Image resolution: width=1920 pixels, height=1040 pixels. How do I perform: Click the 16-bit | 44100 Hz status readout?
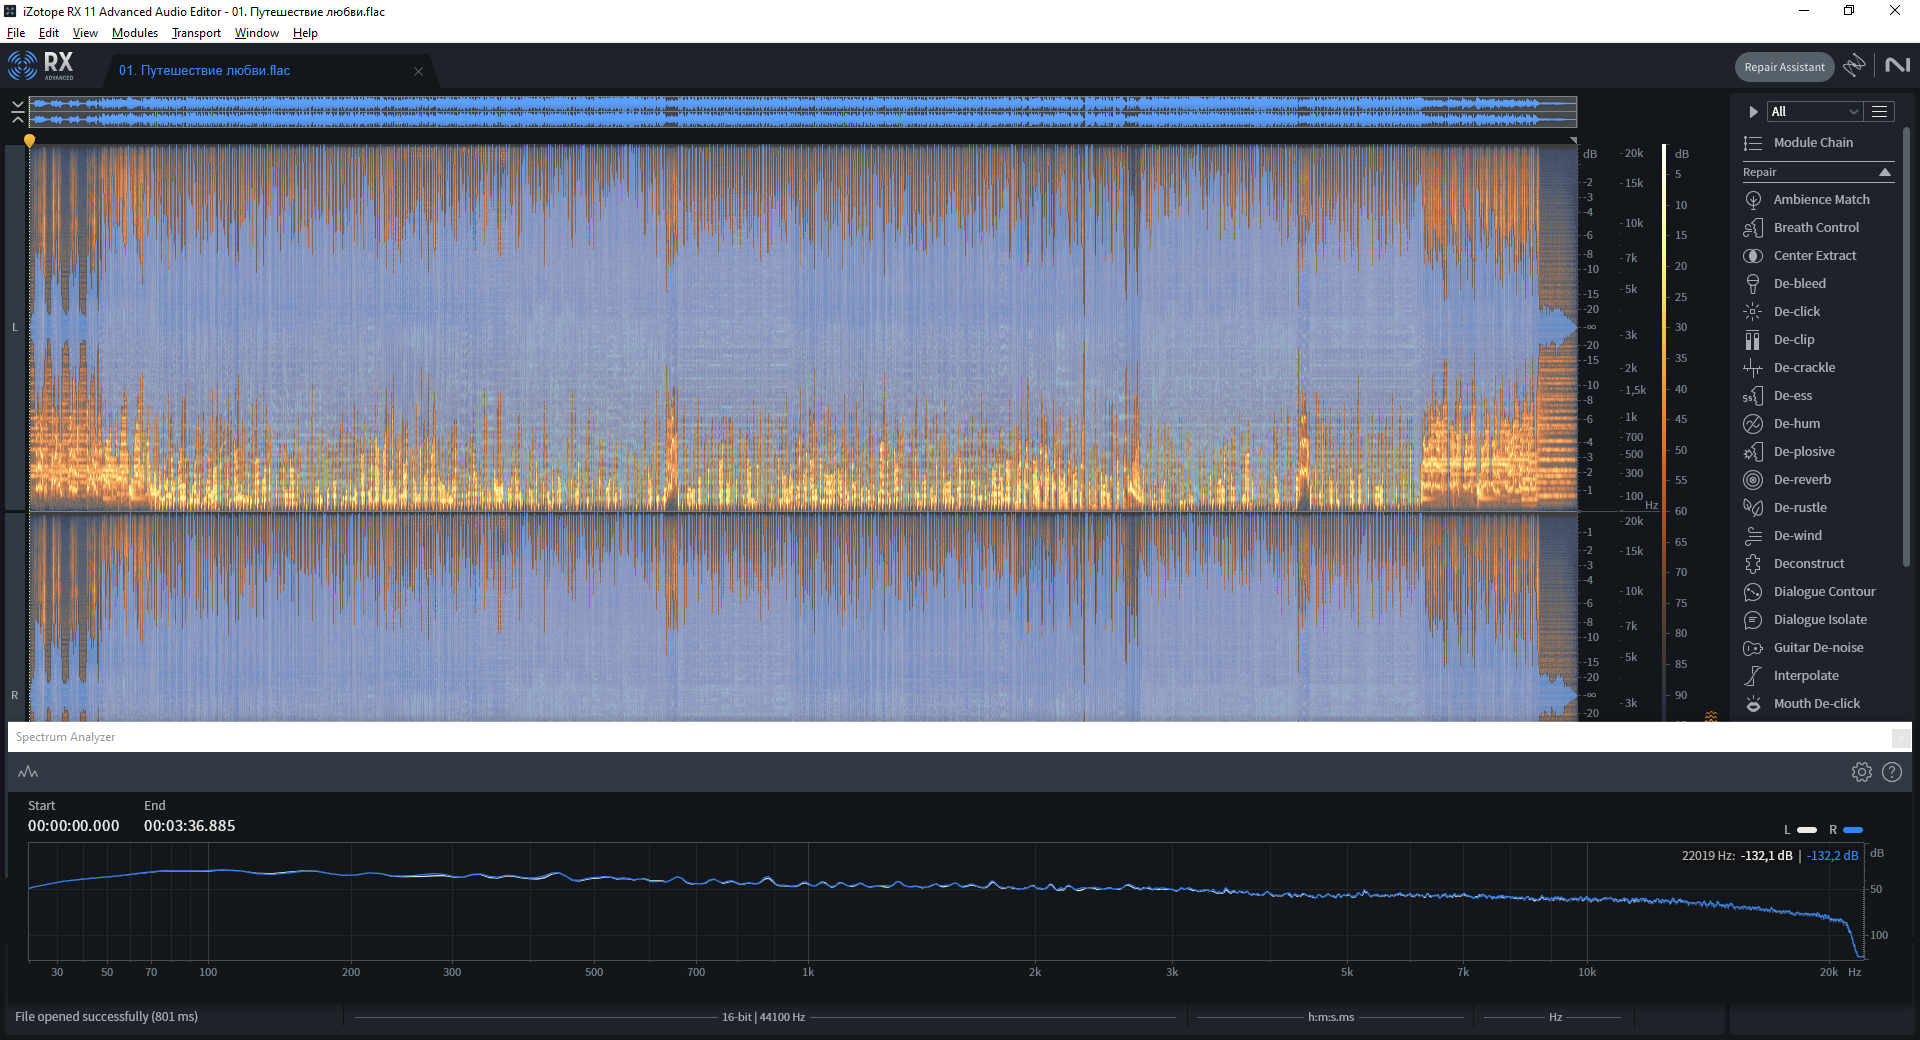click(x=763, y=1017)
